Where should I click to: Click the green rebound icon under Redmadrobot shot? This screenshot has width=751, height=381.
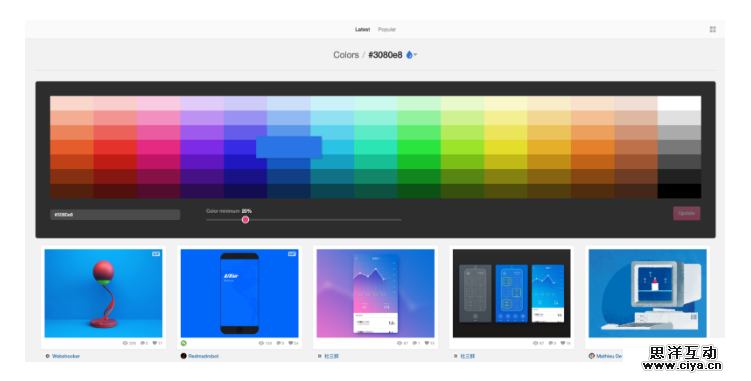pyautogui.click(x=183, y=343)
